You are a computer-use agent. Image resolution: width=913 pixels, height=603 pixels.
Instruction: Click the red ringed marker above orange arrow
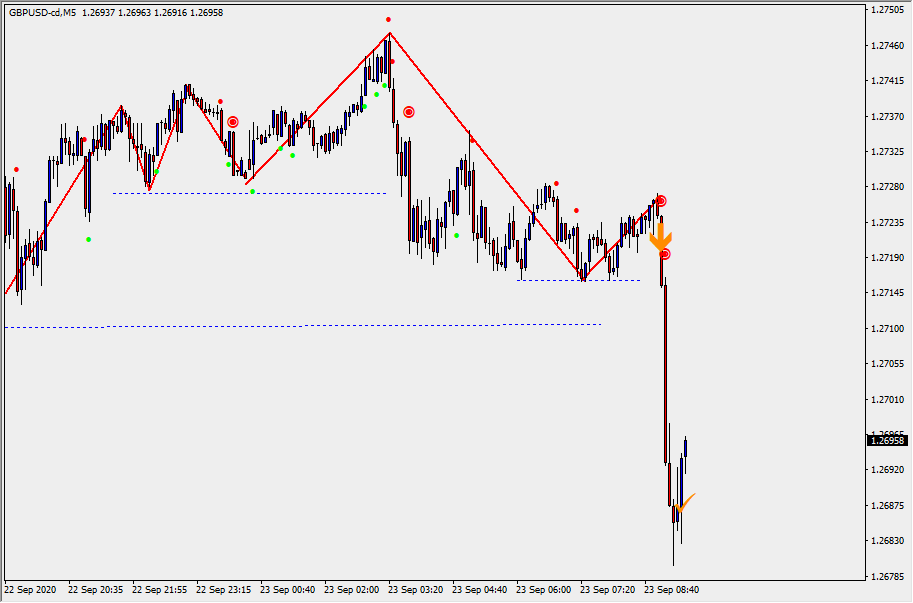click(660, 201)
